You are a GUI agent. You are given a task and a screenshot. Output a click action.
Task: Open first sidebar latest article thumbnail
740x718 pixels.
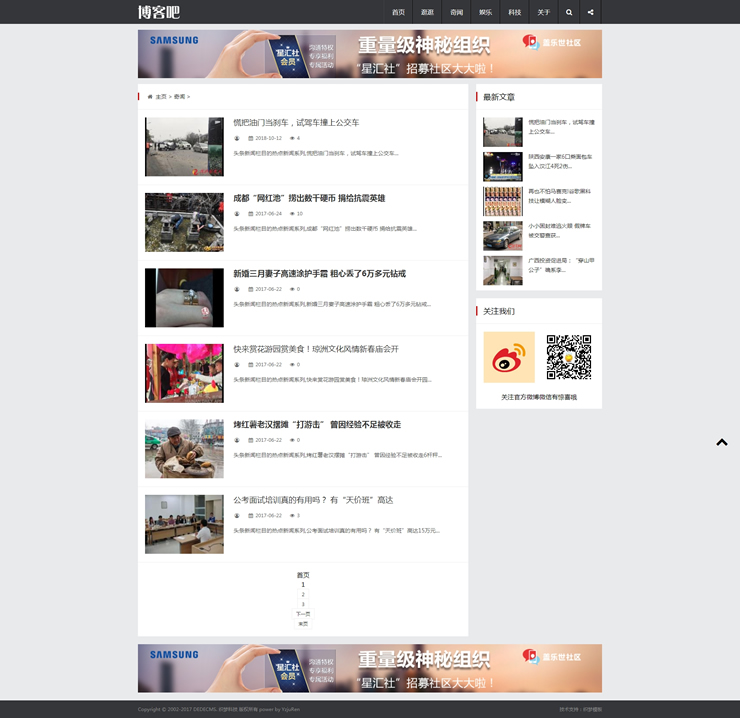(x=502, y=132)
